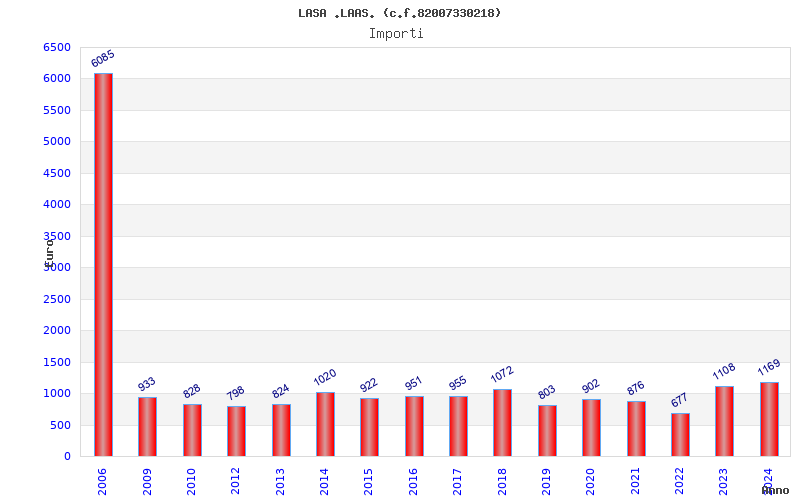Click the x-axis year label 2015
This screenshot has height=500, width=800.
[x=368, y=482]
